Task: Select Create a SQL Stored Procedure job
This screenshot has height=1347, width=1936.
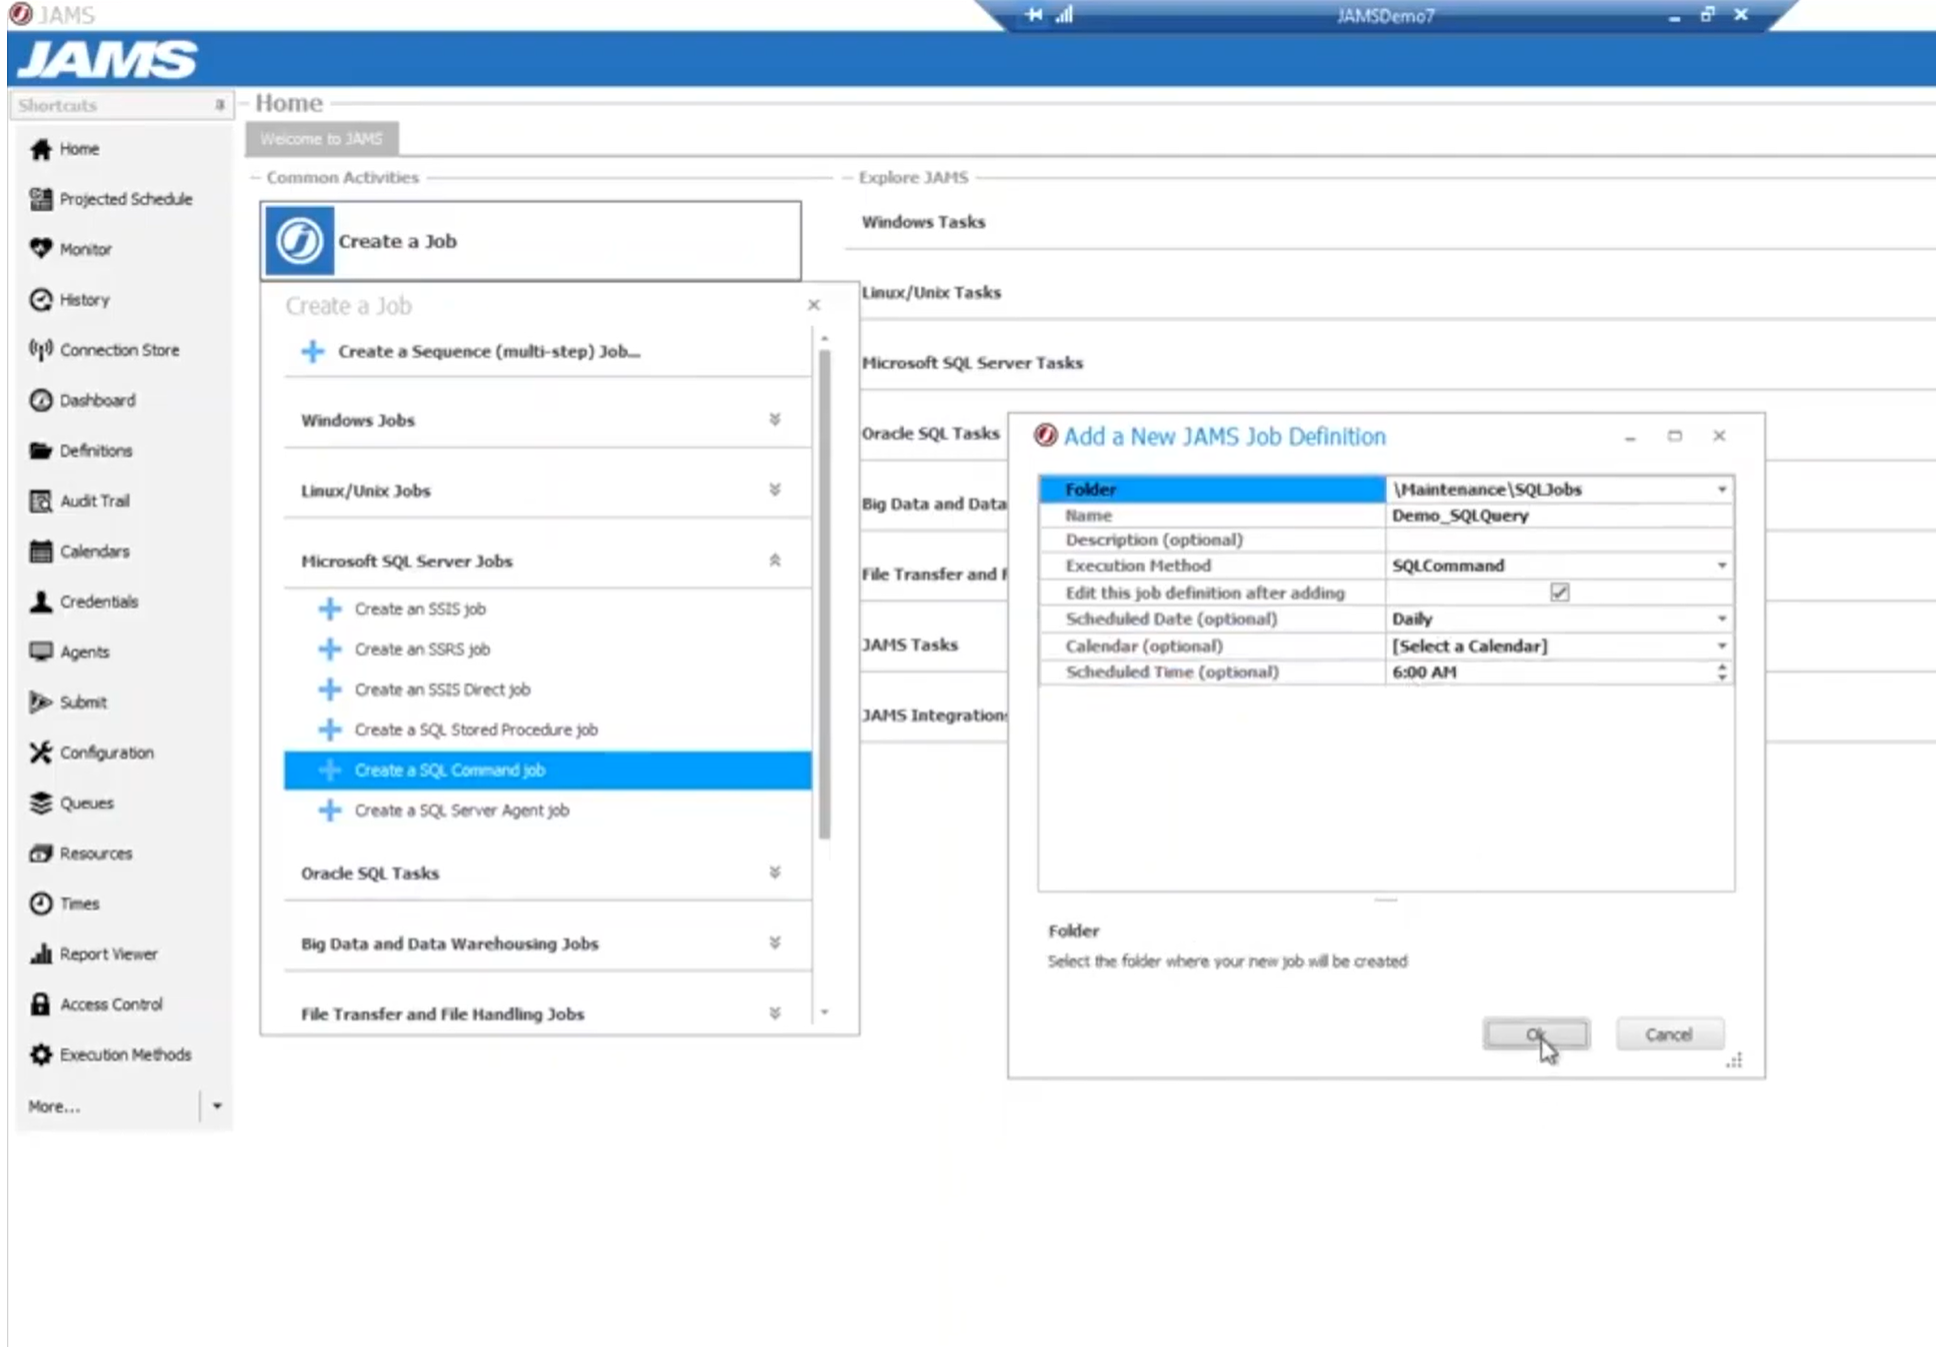Action: [475, 730]
